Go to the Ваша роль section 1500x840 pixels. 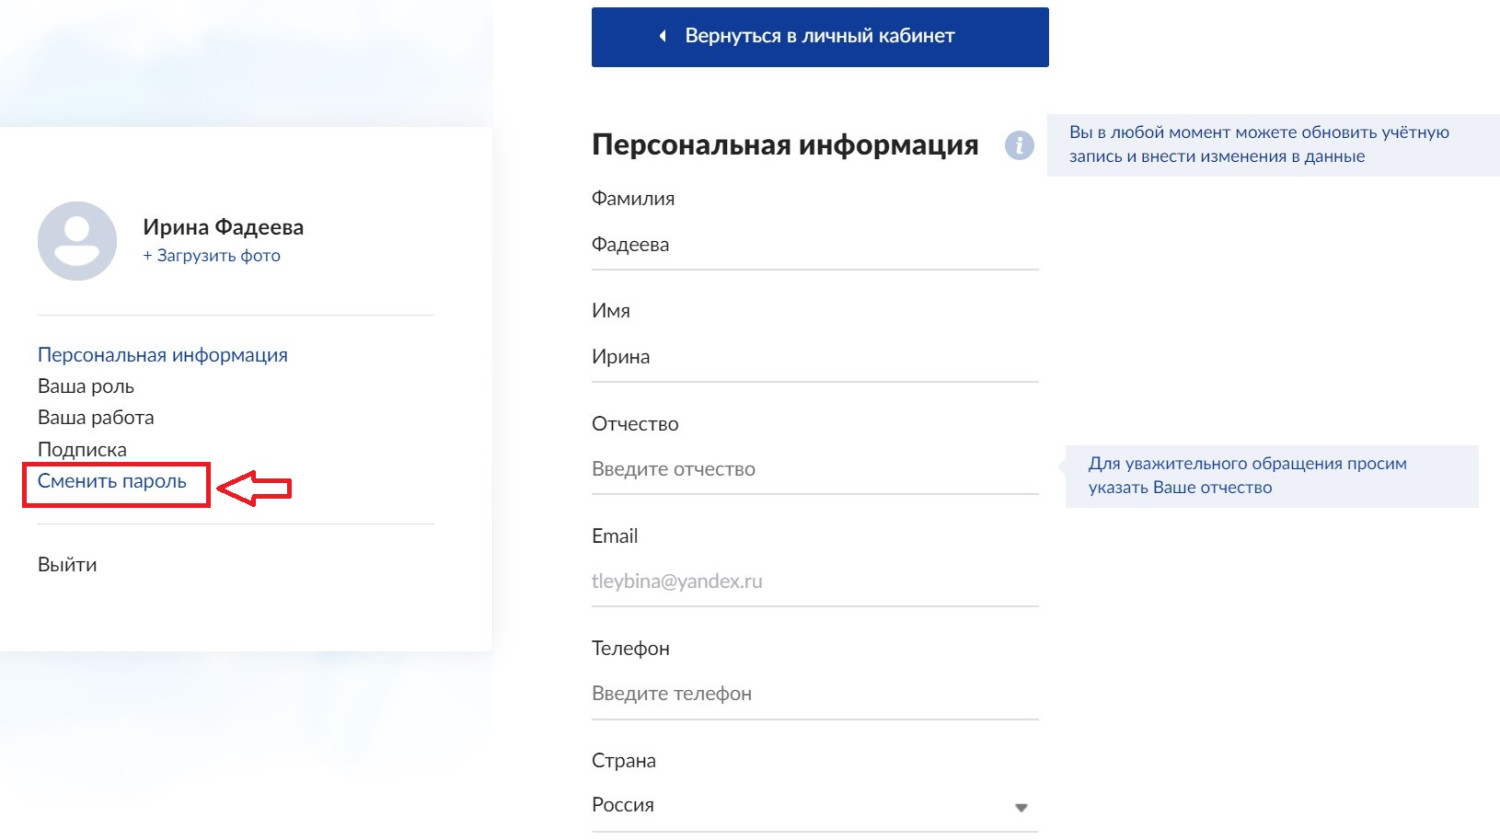tap(86, 386)
